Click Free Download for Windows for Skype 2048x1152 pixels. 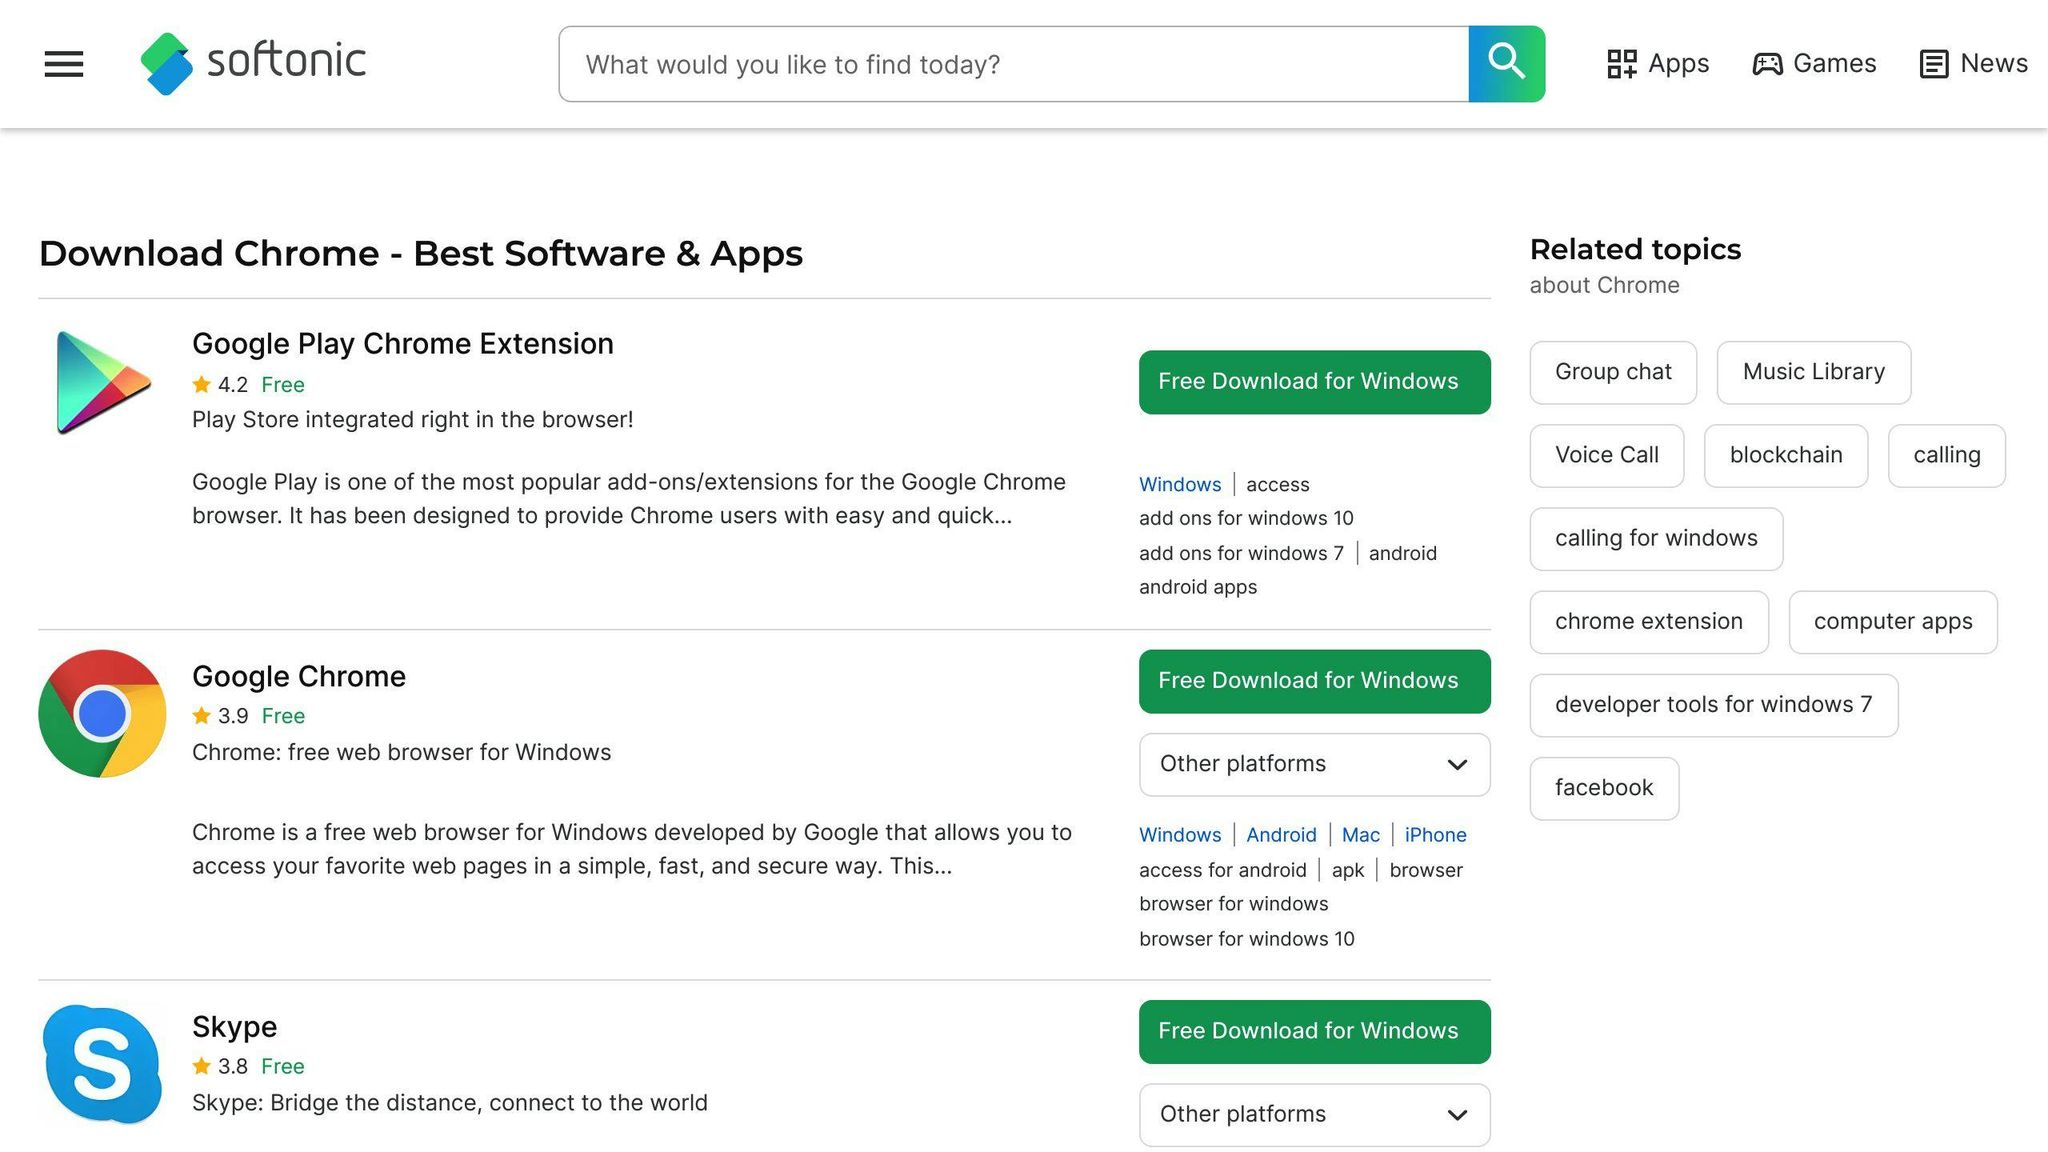(x=1313, y=1032)
